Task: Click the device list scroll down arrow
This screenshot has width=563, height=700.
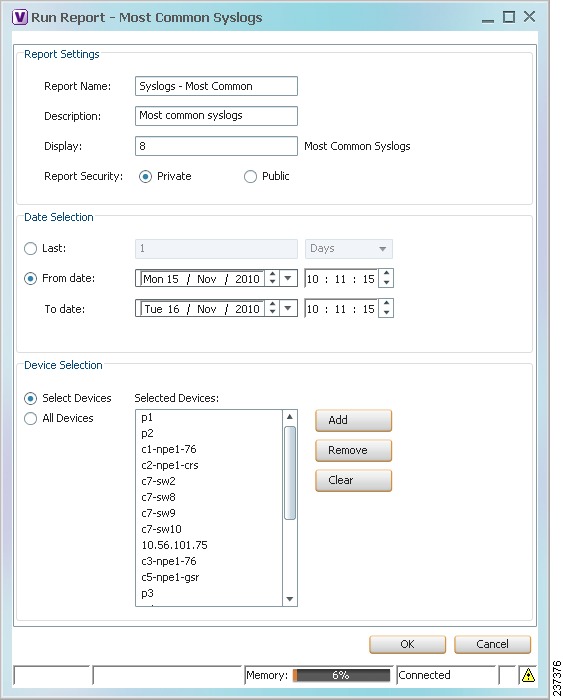Action: (290, 599)
